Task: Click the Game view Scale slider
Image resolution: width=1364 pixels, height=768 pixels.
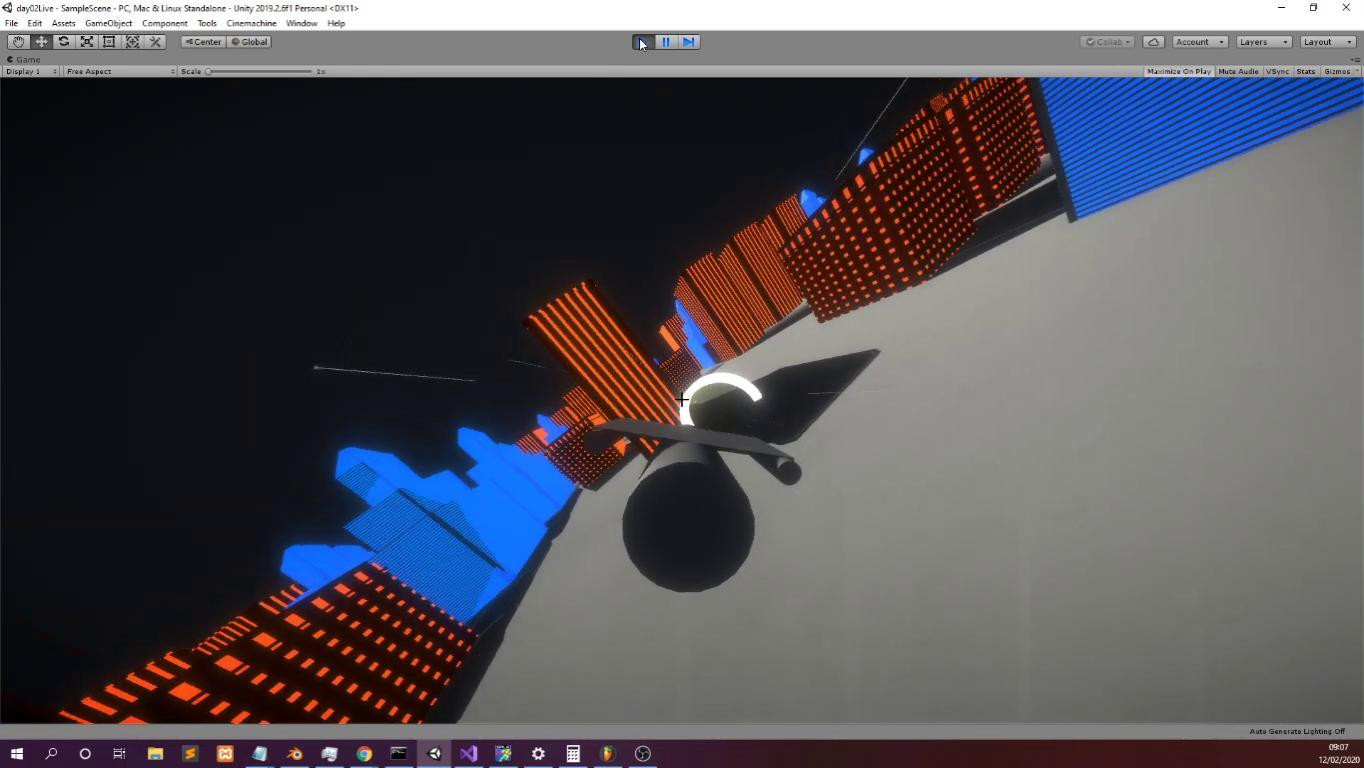Action: (x=260, y=71)
